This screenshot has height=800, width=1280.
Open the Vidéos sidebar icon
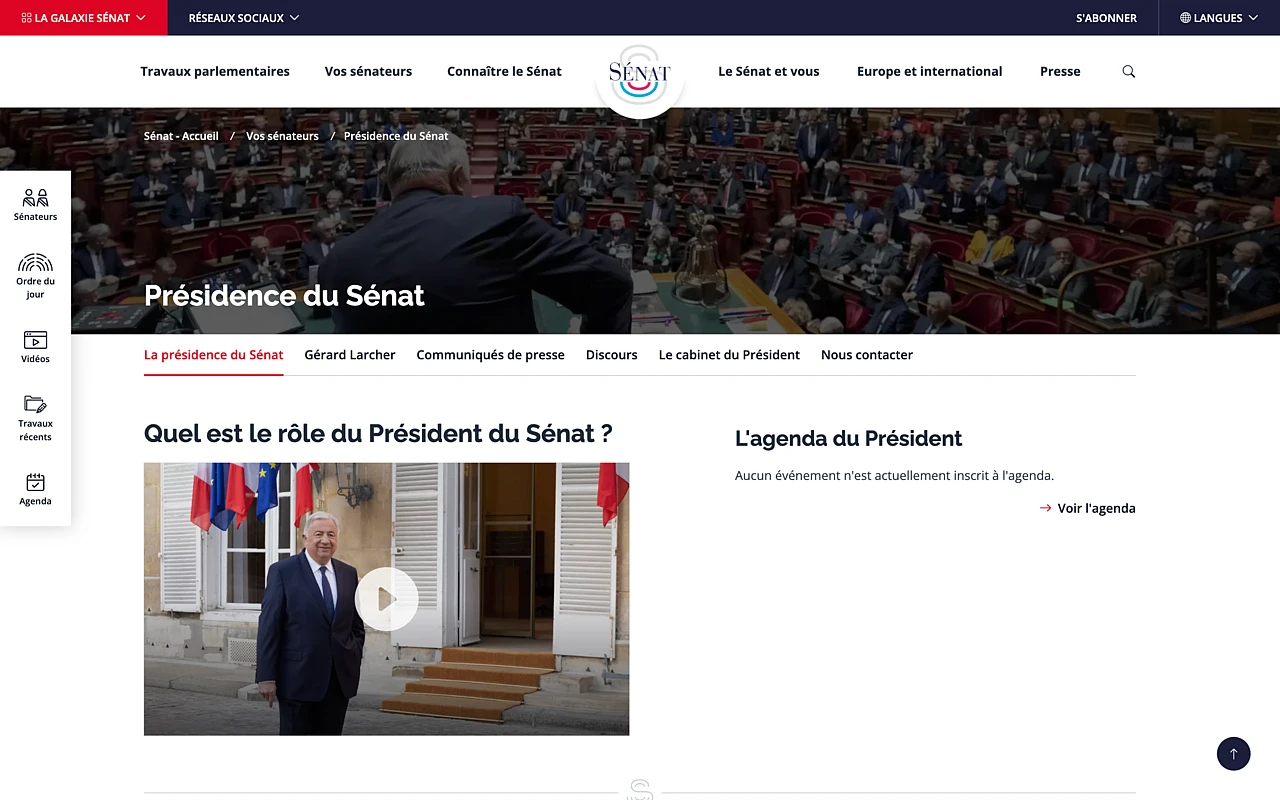tap(35, 340)
